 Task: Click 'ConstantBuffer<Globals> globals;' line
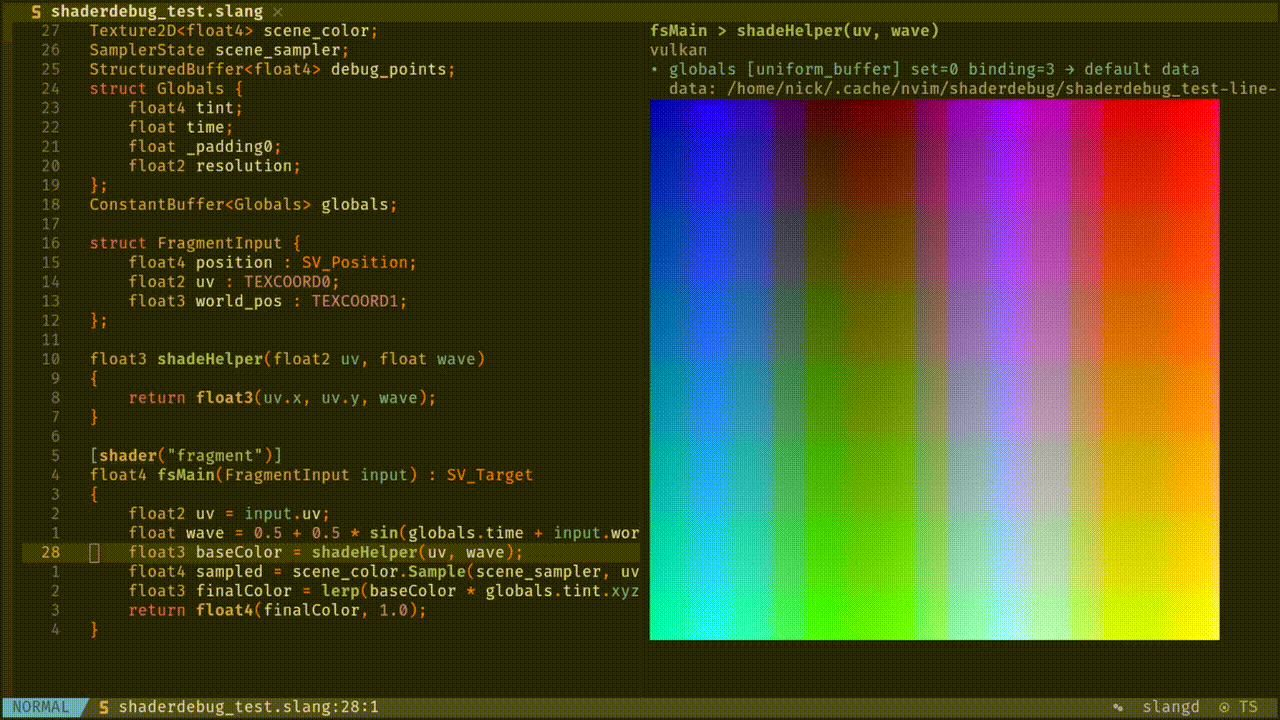coord(244,205)
